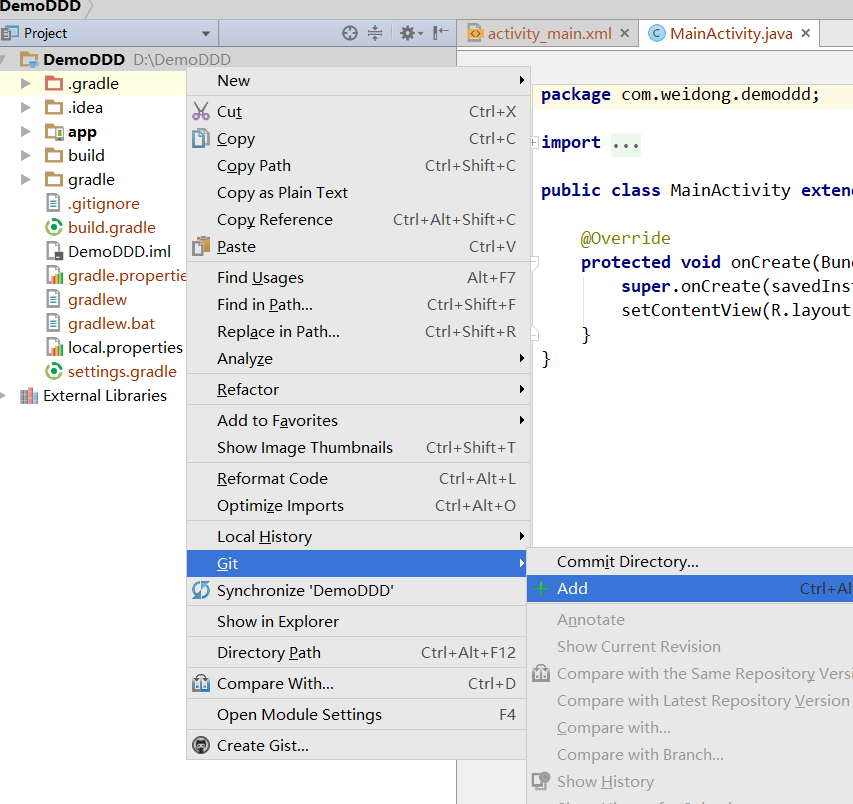Click the Synchronize refresh icon
Screen dimensions: 853x804
(201, 590)
